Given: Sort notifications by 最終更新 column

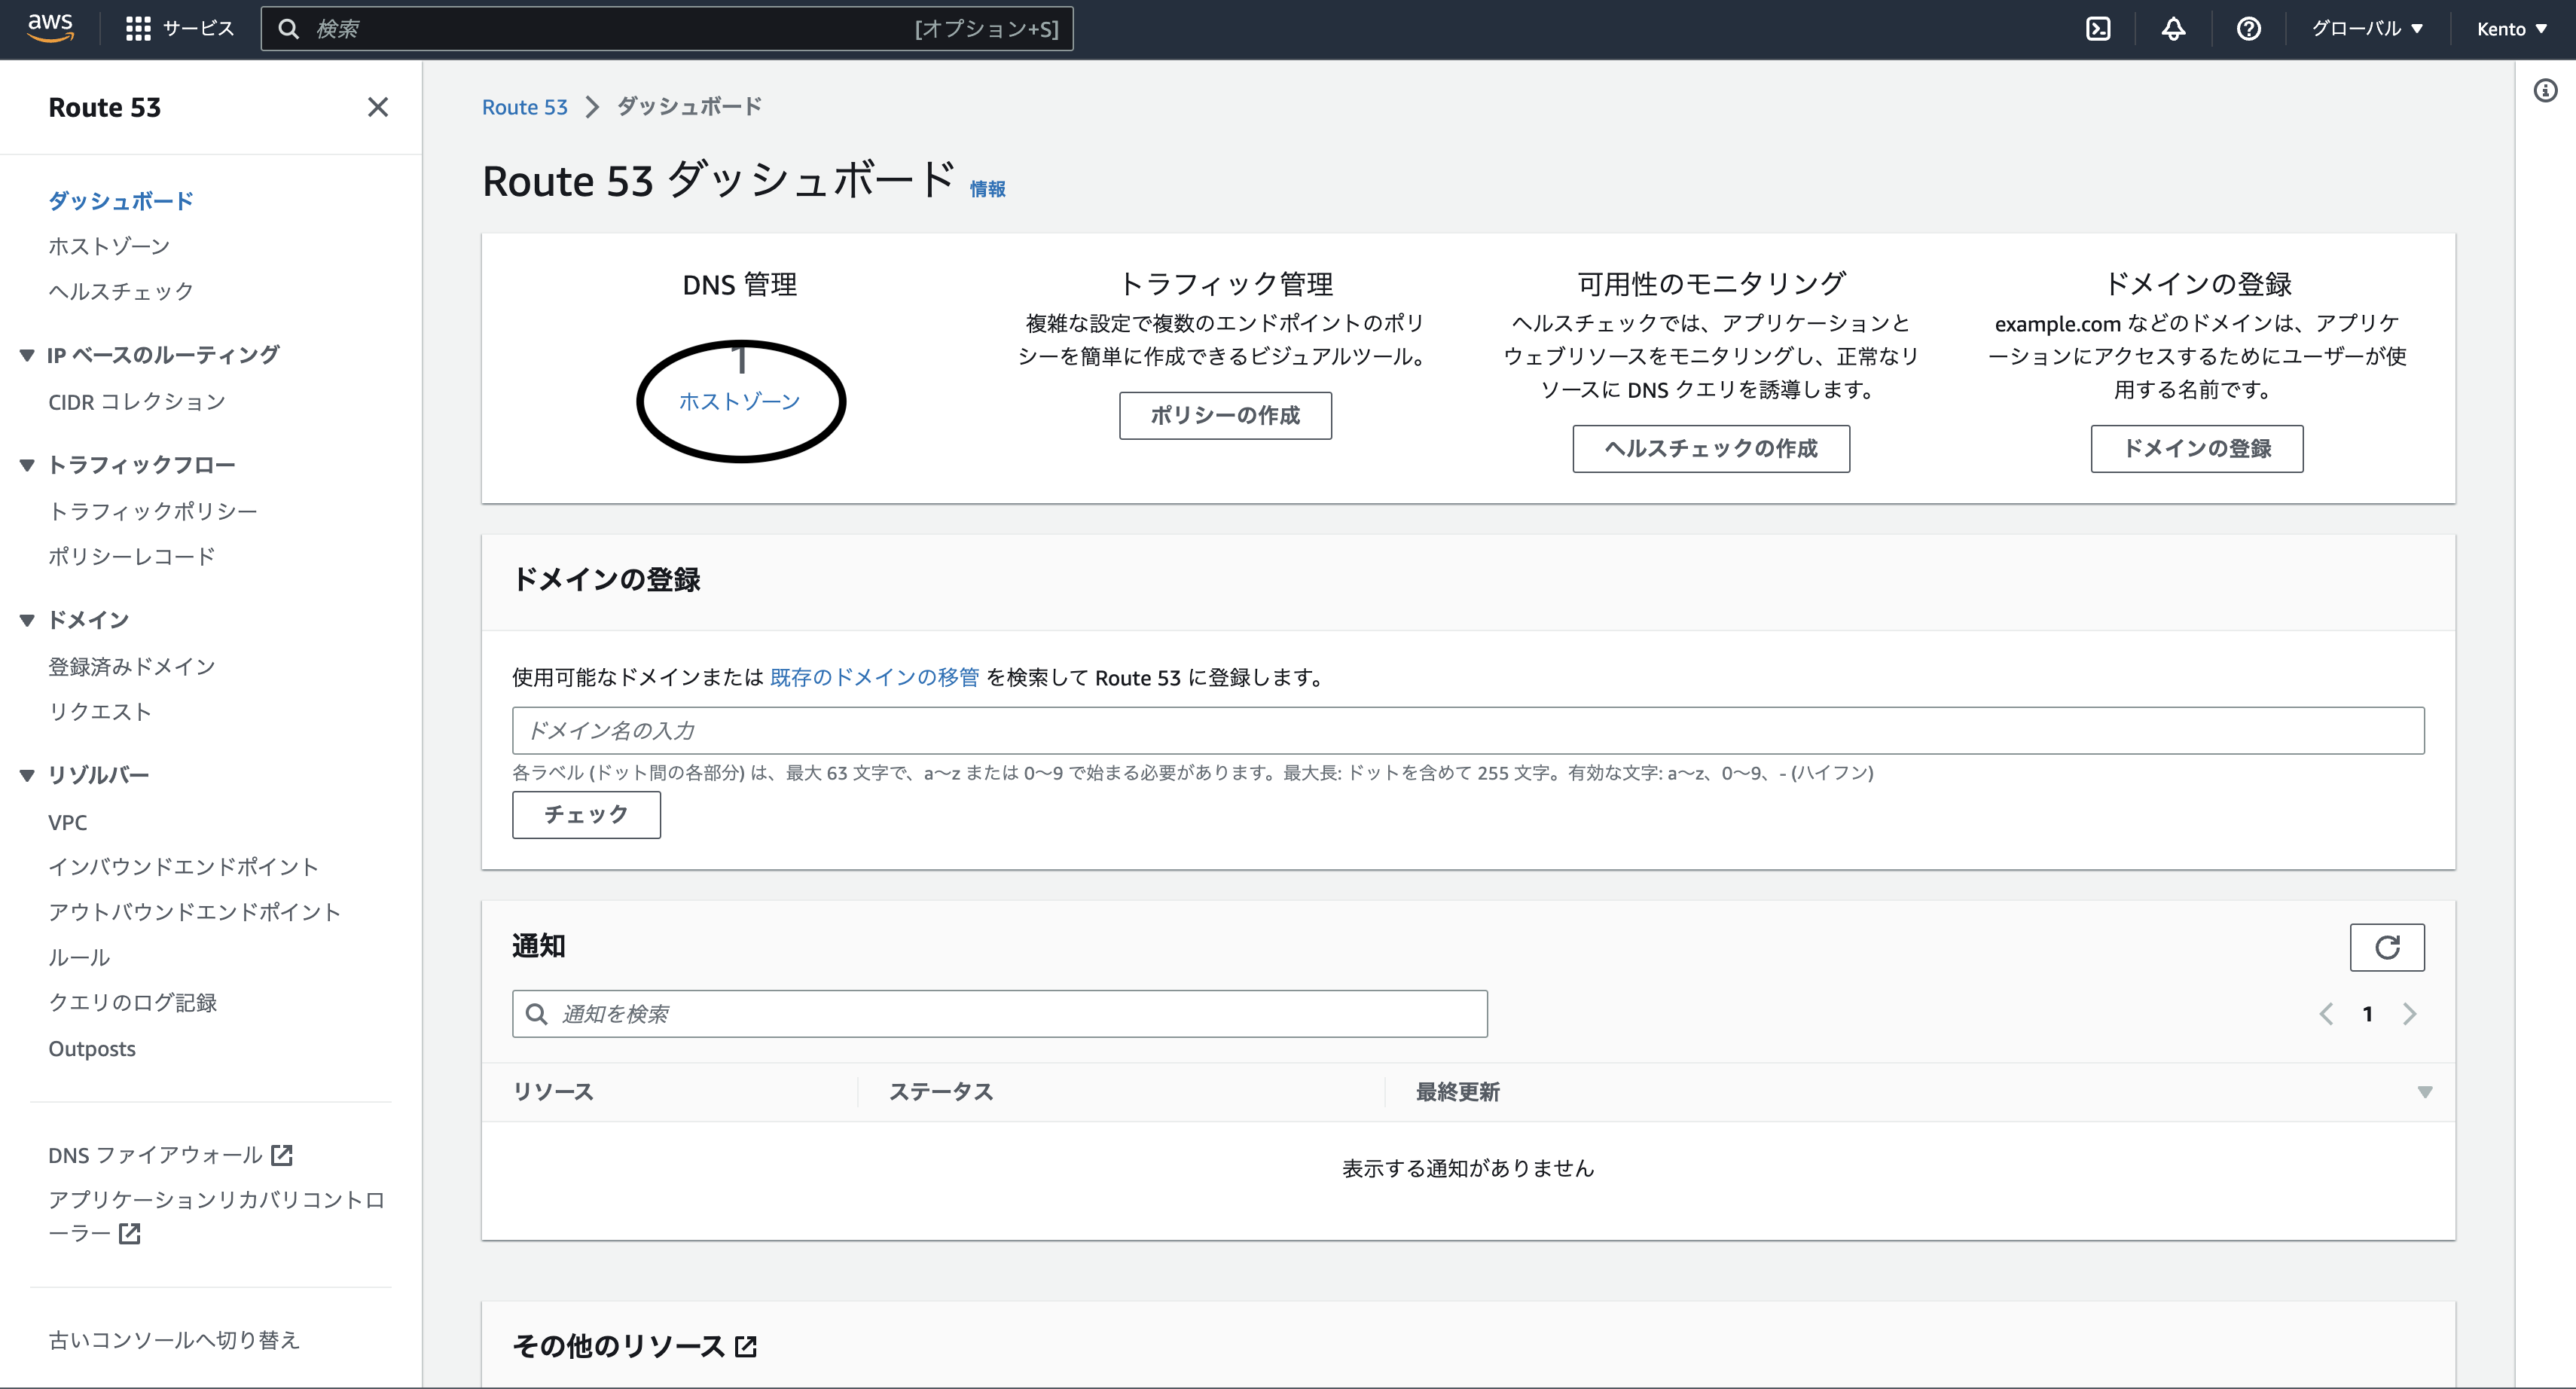Looking at the screenshot, I should 1457,1092.
